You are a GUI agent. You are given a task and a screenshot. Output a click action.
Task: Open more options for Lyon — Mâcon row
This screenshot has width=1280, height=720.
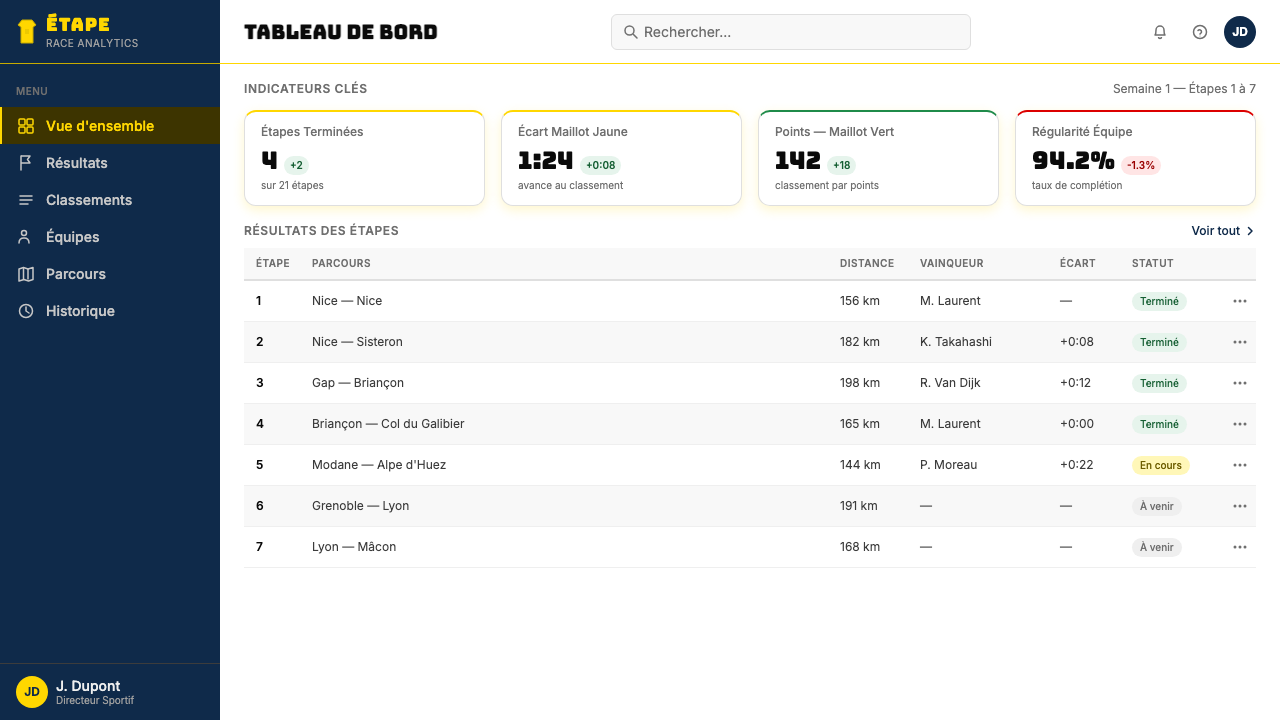(x=1240, y=547)
